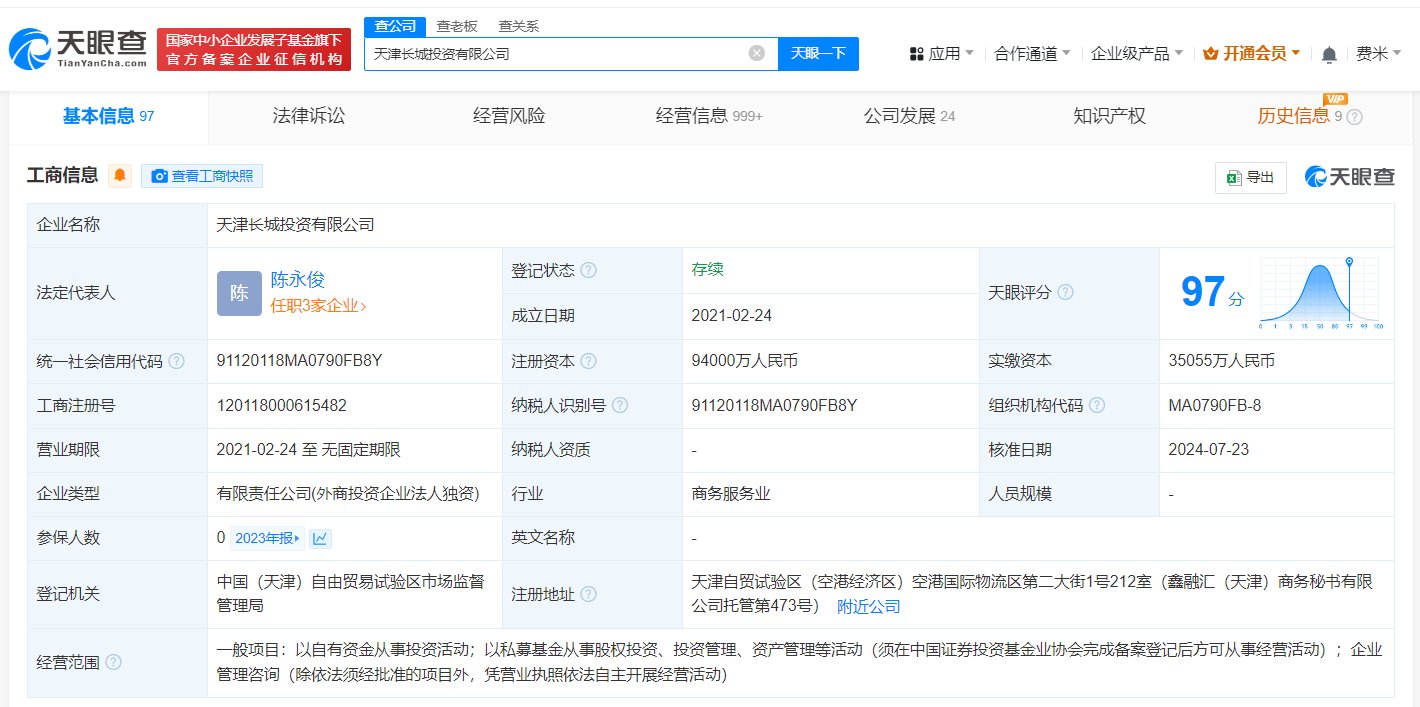Click help icon next to 统一社会信用代码
Screen dimensions: 1420x707
click(x=177, y=361)
